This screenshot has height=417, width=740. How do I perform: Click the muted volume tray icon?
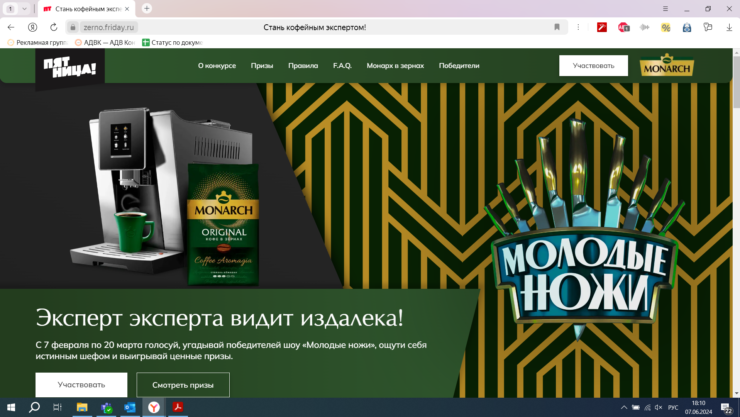click(x=659, y=408)
